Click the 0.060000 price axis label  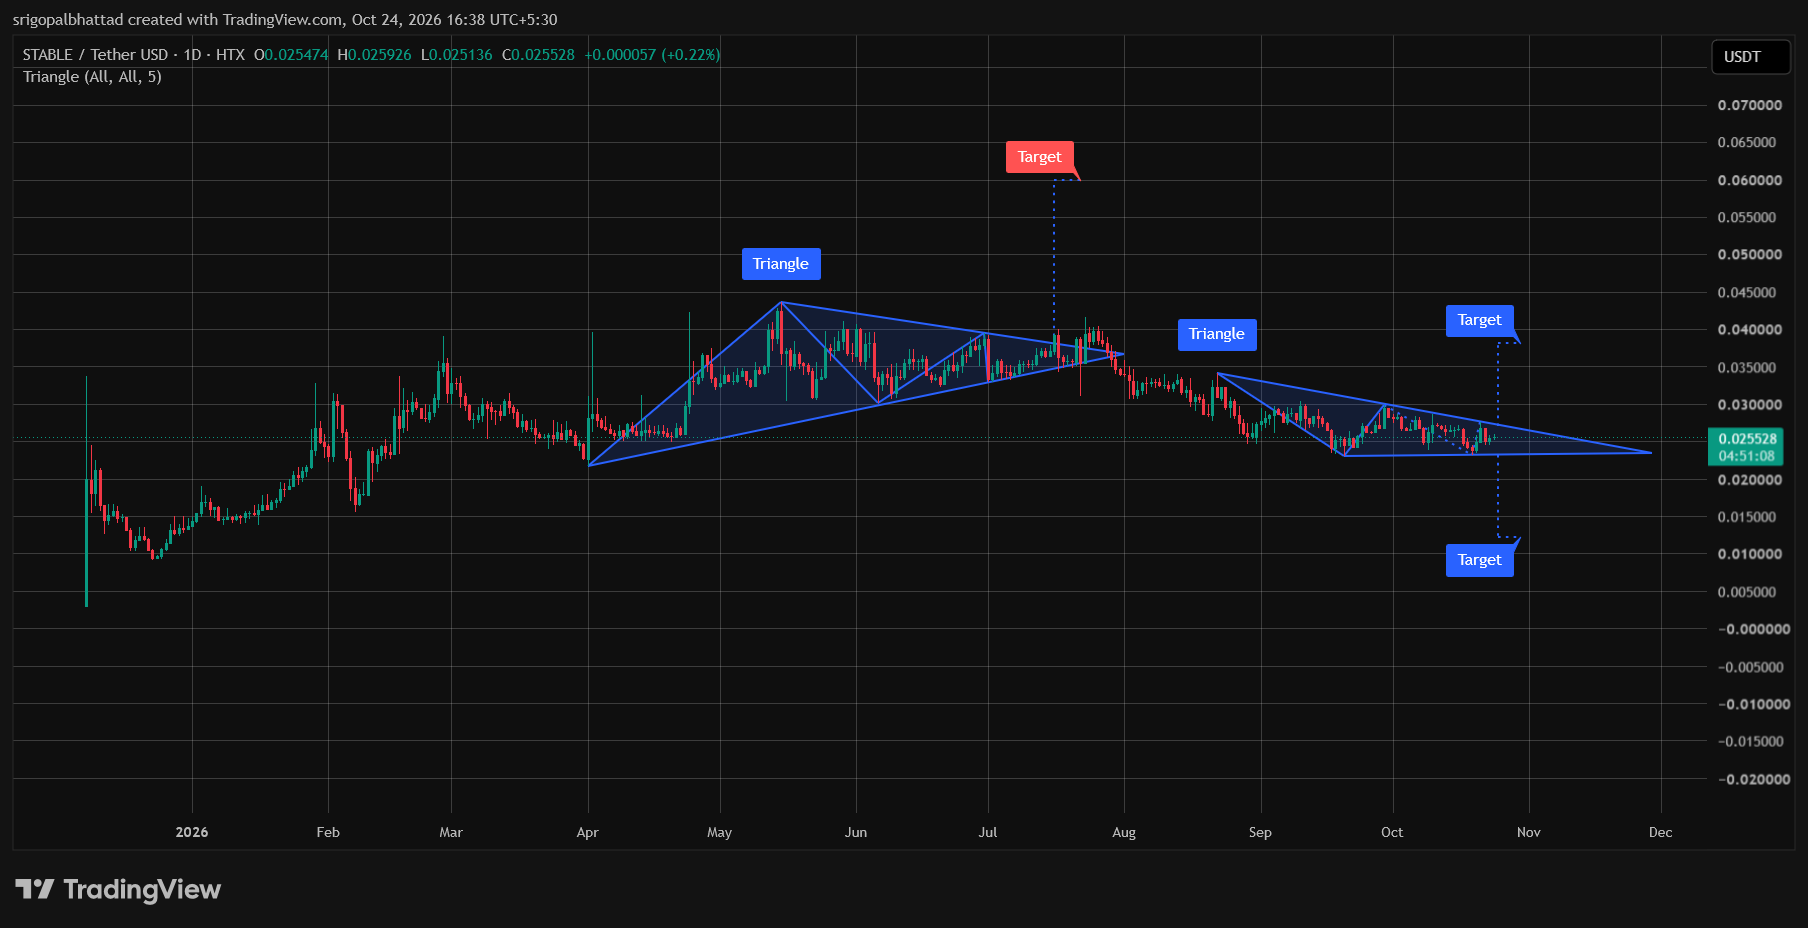[1749, 180]
